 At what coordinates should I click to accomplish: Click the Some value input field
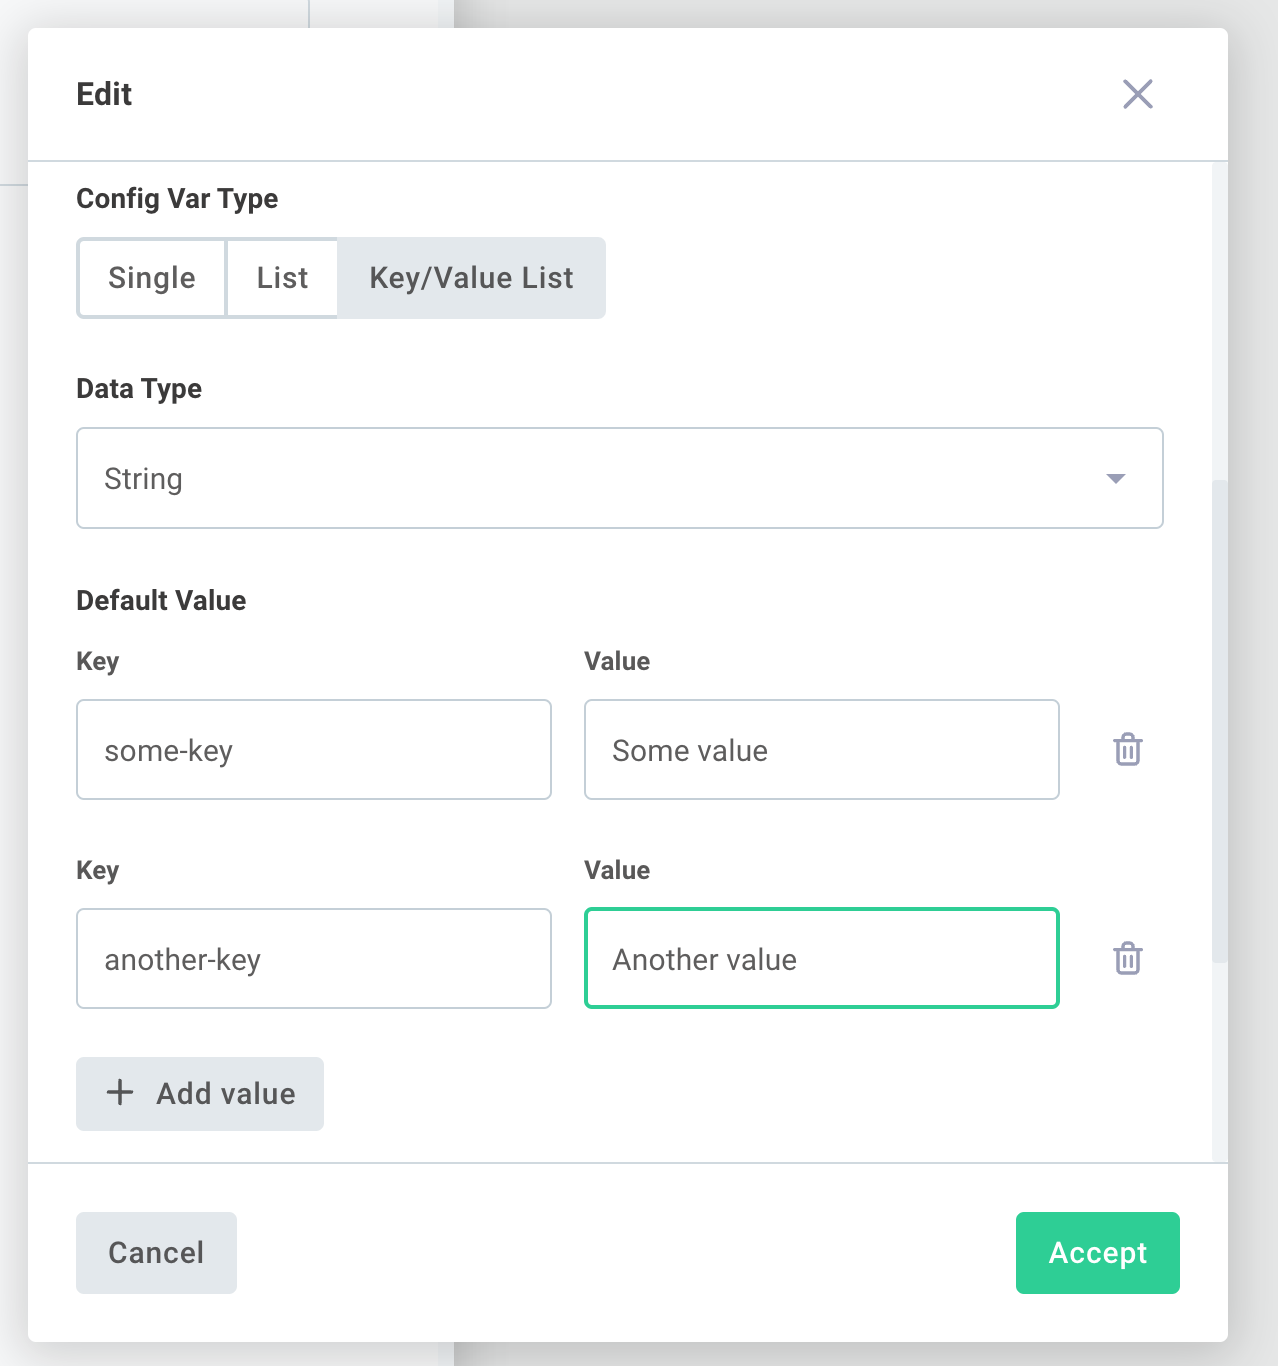coord(821,749)
